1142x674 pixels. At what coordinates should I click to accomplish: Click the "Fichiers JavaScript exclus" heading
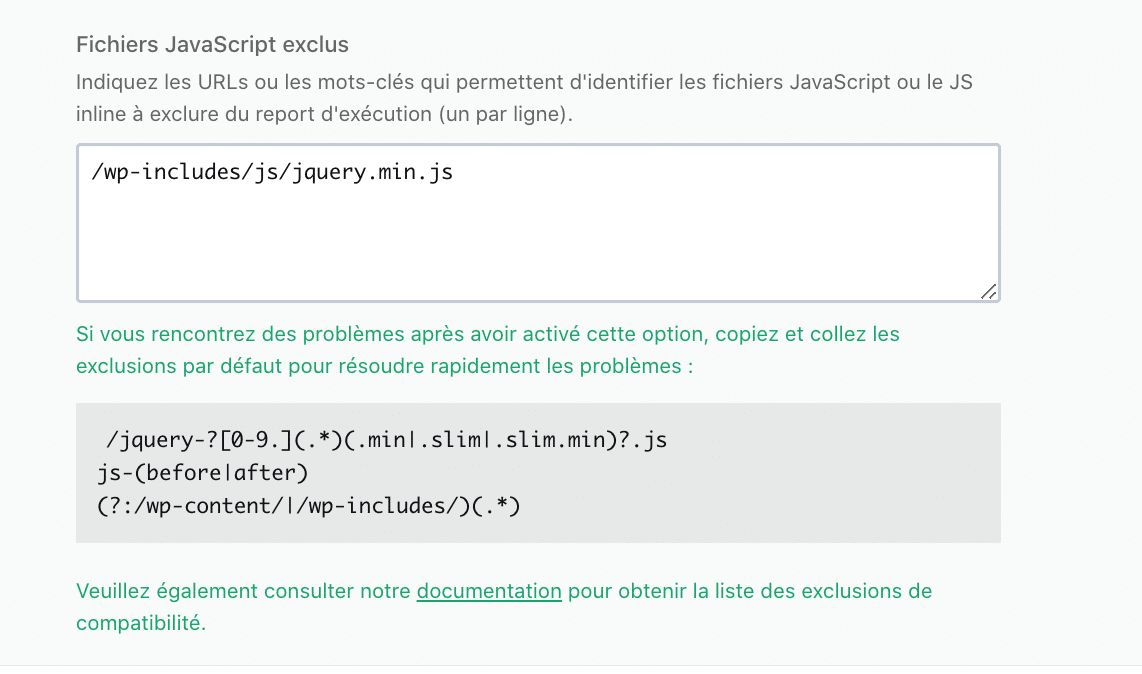(212, 45)
